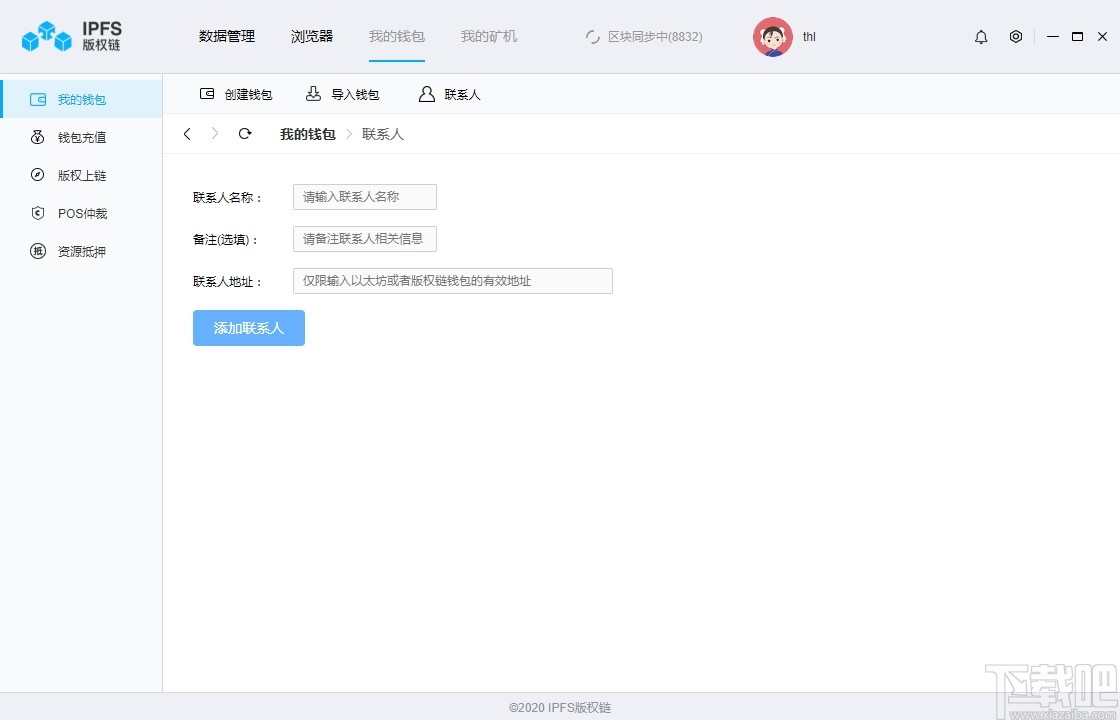Open the notification bell icon

pos(981,36)
